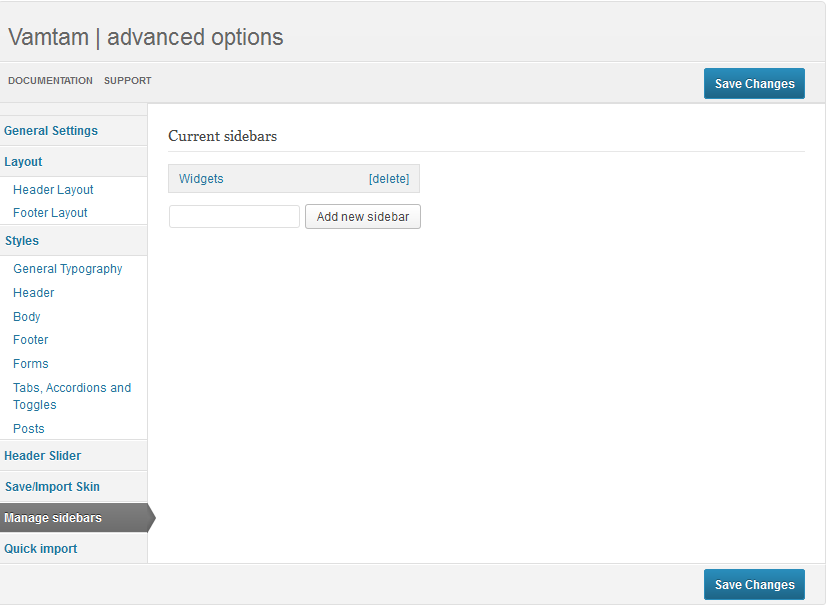
Task: Focus the new sidebar name field
Action: pos(234,217)
